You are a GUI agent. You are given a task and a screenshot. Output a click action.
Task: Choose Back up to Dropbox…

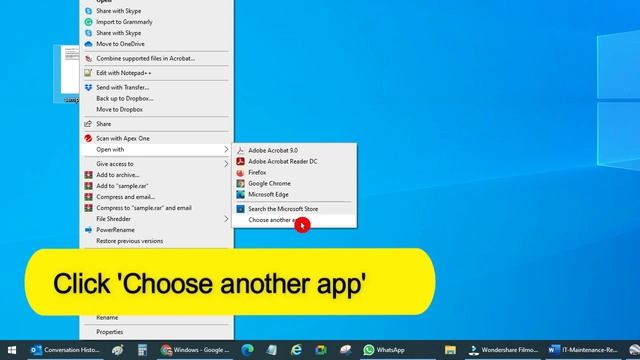tap(157, 98)
